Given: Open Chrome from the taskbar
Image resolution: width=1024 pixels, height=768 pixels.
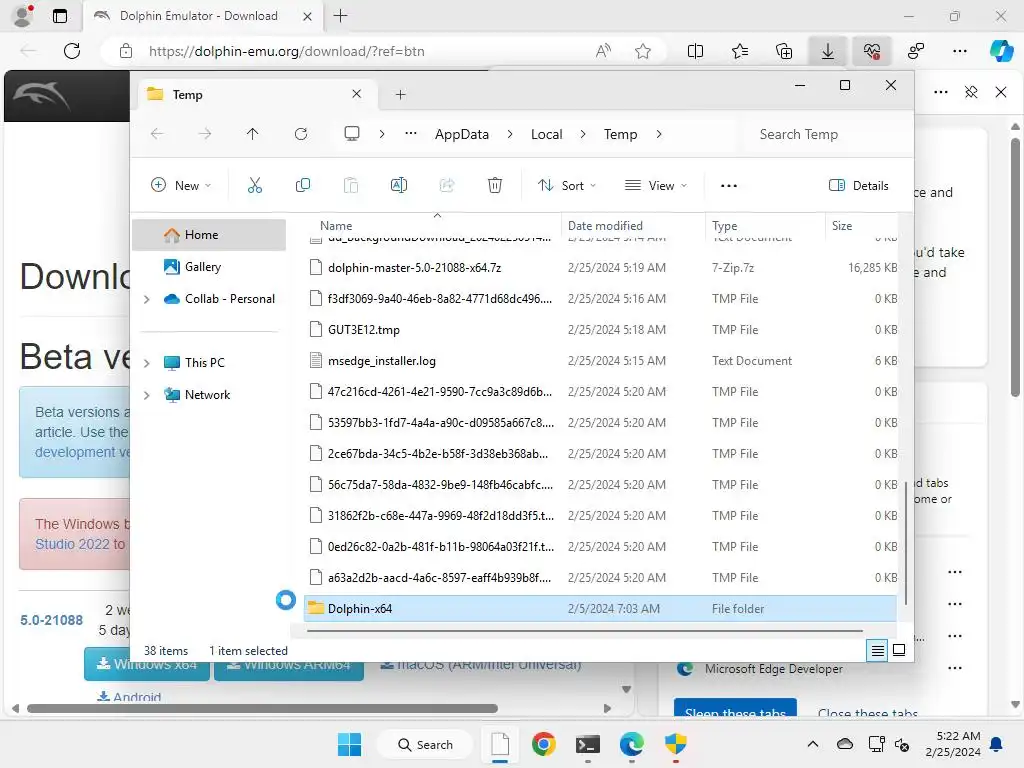Looking at the screenshot, I should [543, 744].
